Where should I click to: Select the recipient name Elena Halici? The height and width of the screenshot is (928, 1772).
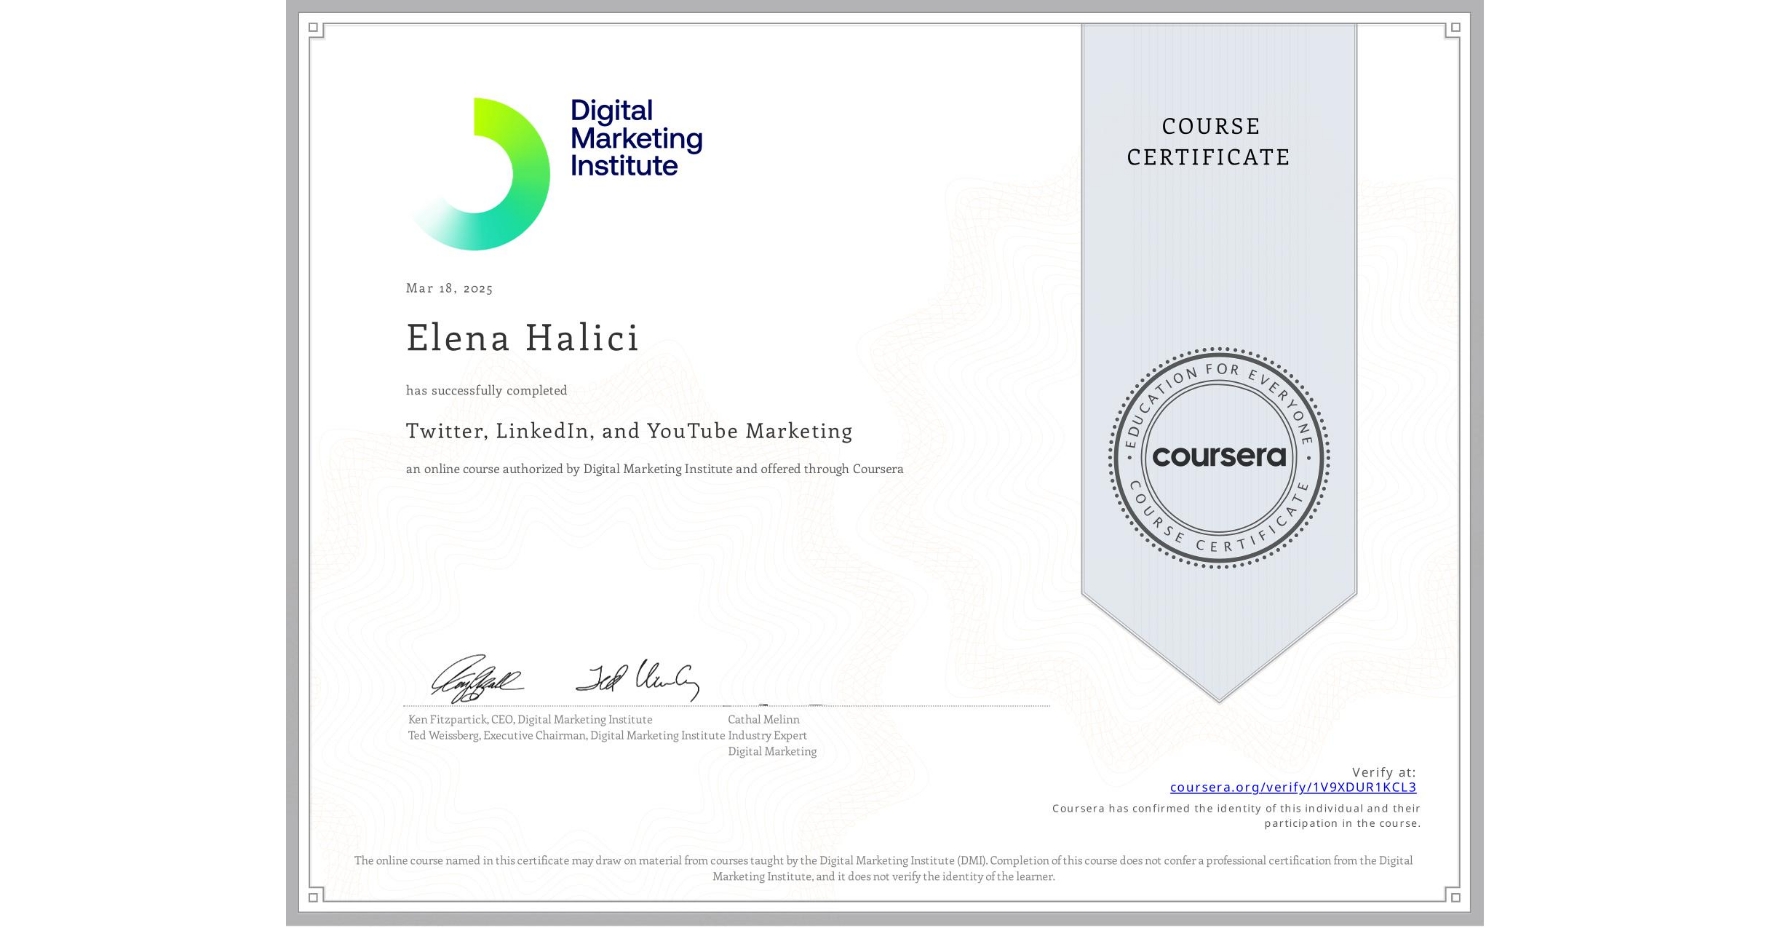tap(523, 338)
